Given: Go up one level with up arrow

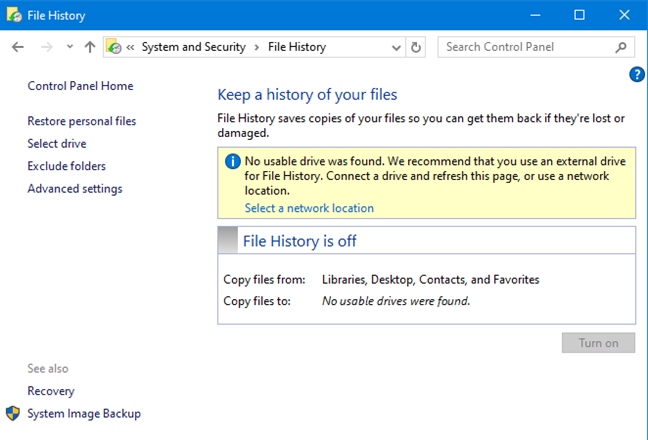Looking at the screenshot, I should (90, 47).
